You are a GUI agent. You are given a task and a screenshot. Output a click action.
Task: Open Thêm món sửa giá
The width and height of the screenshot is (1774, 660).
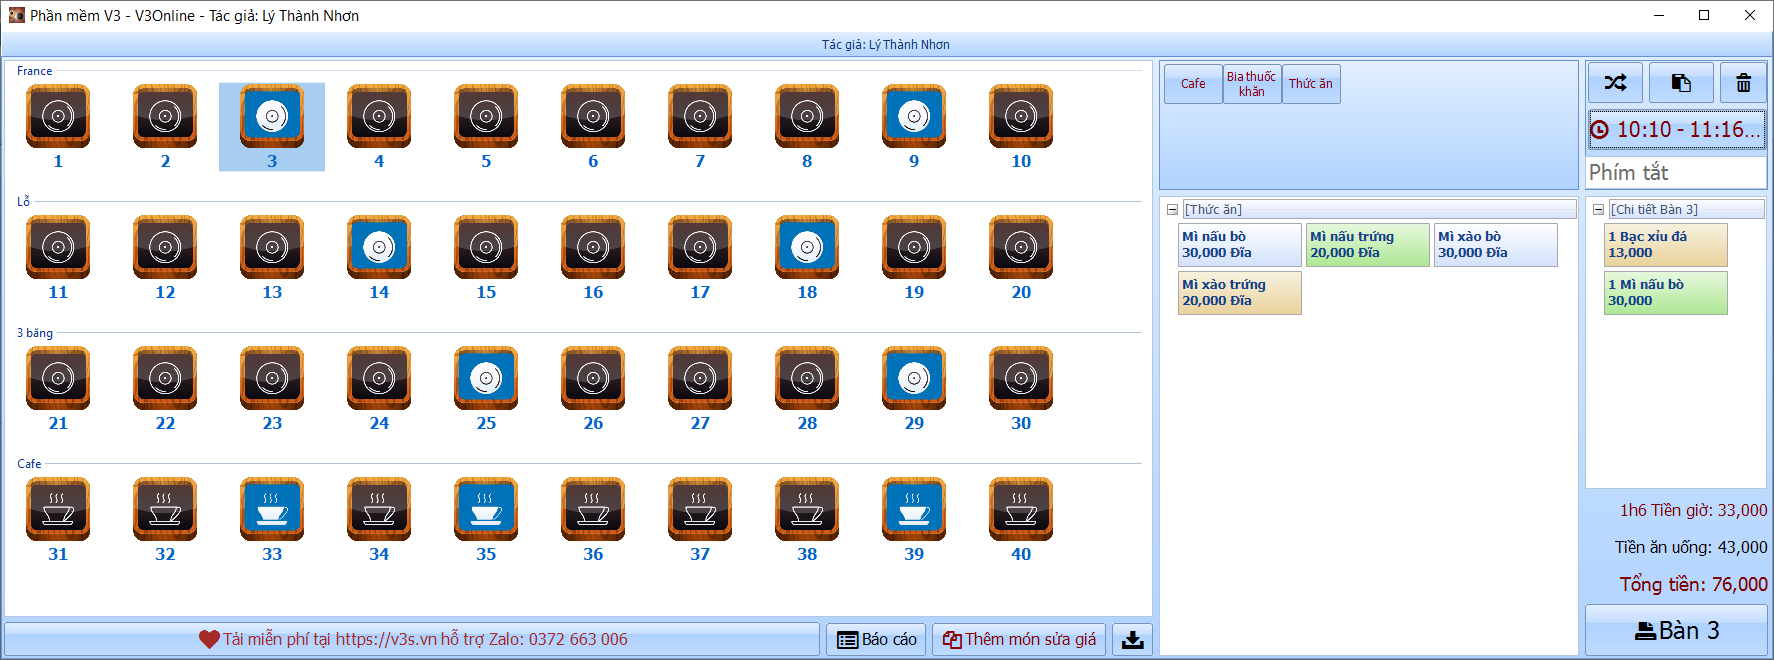pos(1019,639)
